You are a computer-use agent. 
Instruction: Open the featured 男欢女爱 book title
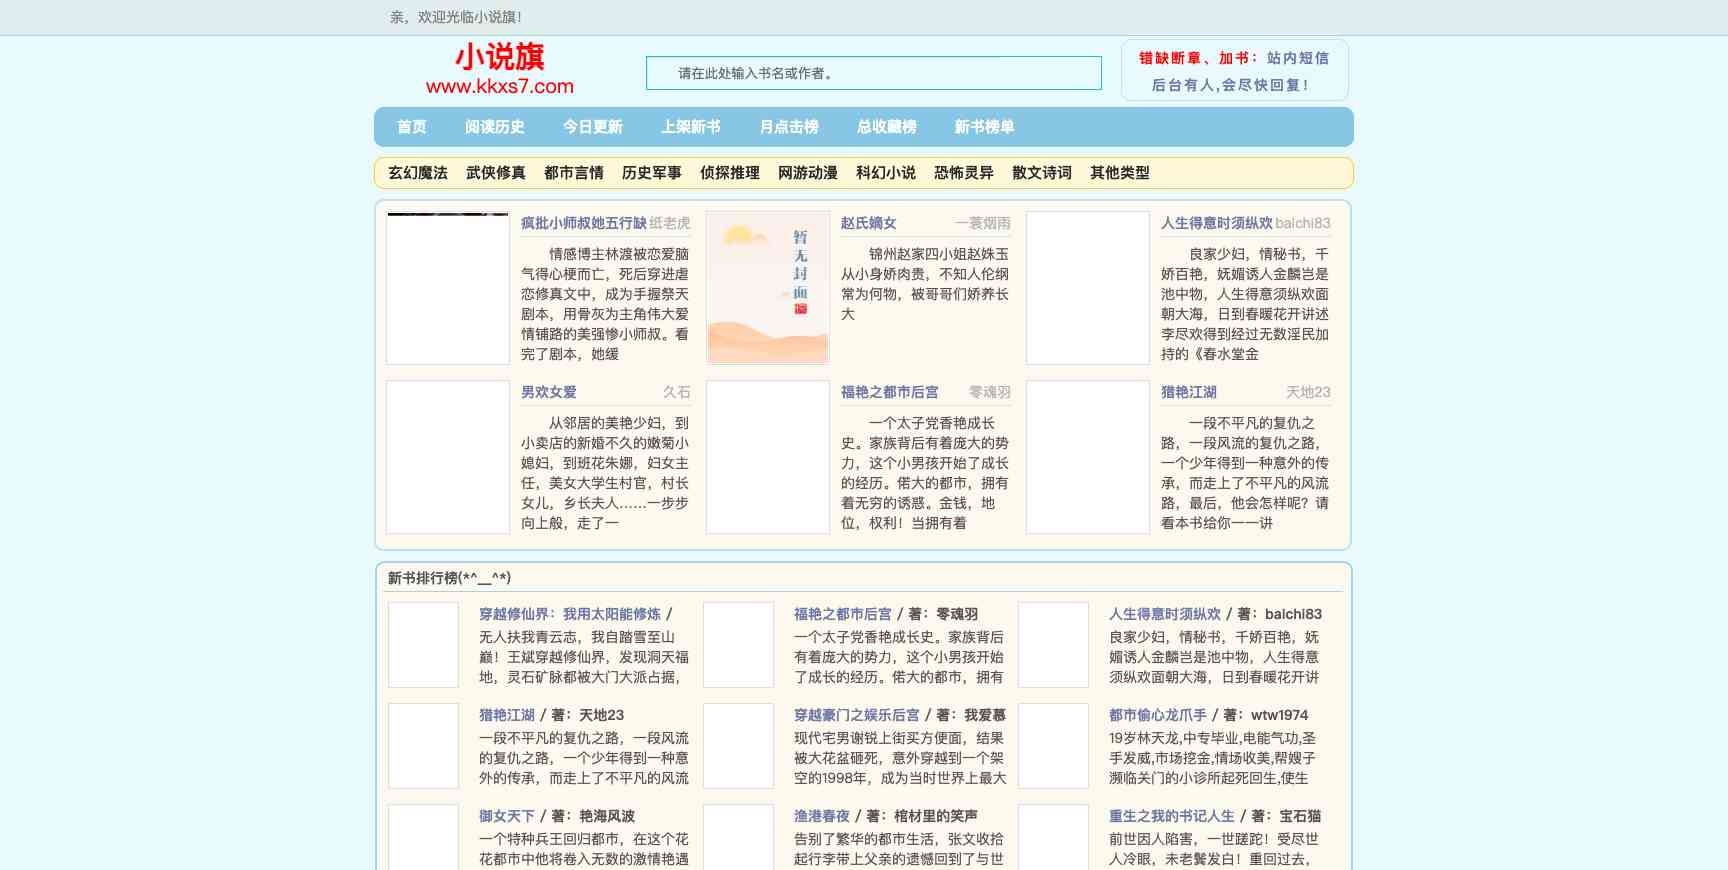(x=548, y=392)
